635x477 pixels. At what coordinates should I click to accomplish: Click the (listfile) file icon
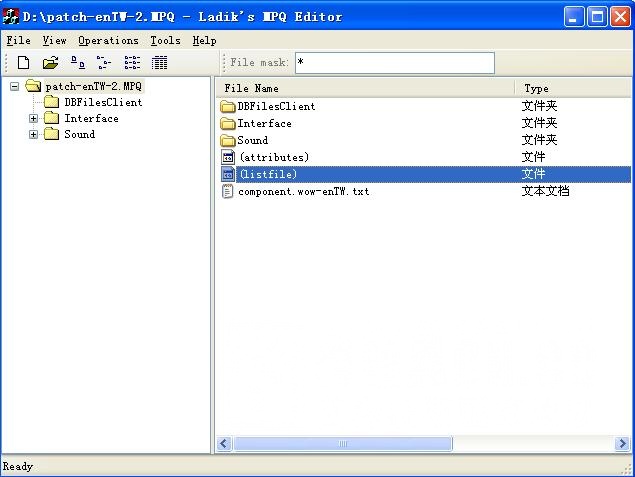pyautogui.click(x=228, y=174)
